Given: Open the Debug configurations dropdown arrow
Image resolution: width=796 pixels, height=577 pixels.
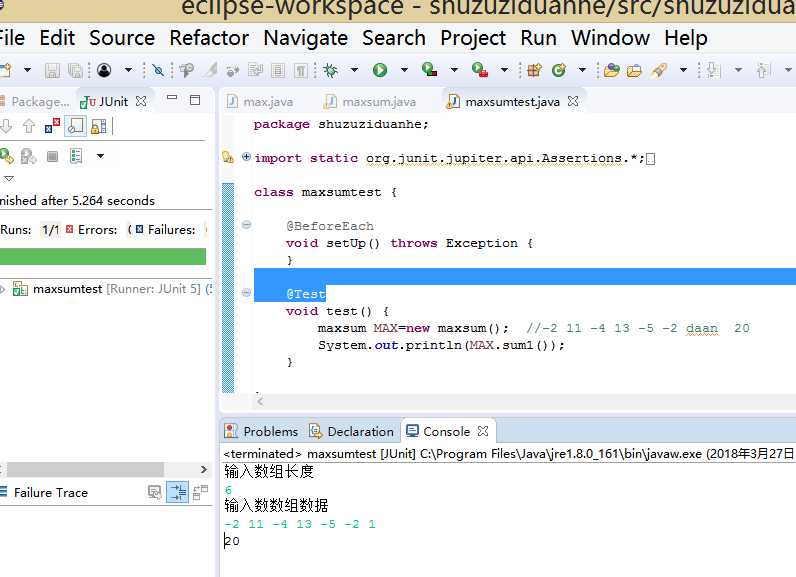Looking at the screenshot, I should 354,70.
